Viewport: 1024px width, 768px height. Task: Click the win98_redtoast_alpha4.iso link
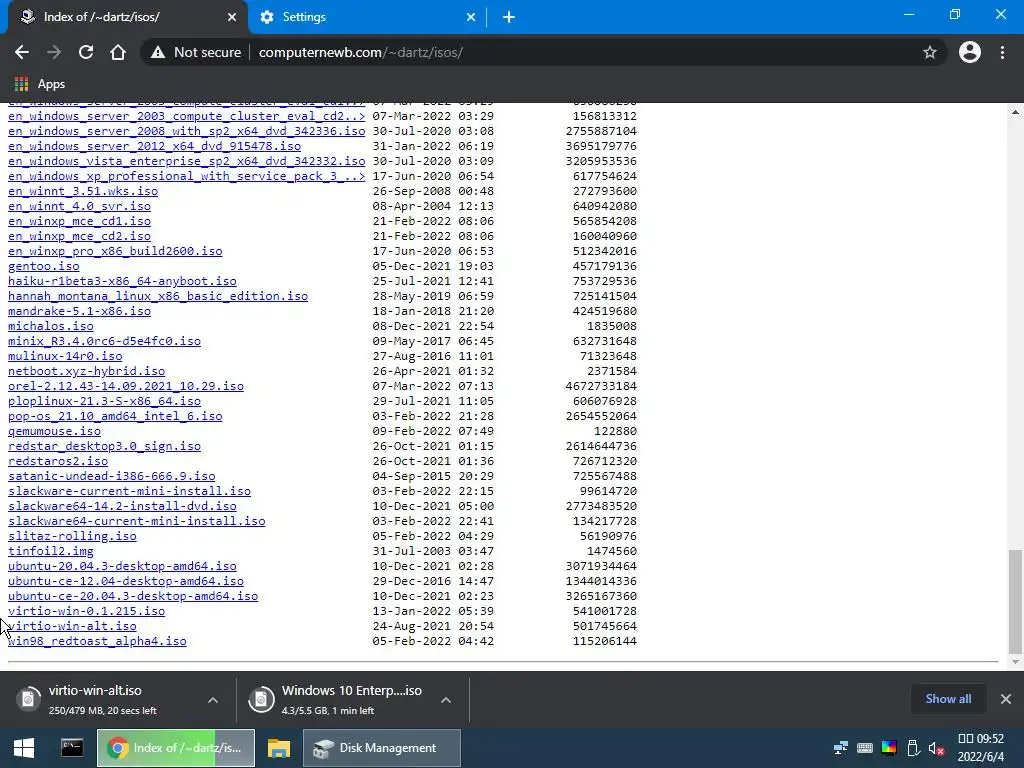point(97,642)
